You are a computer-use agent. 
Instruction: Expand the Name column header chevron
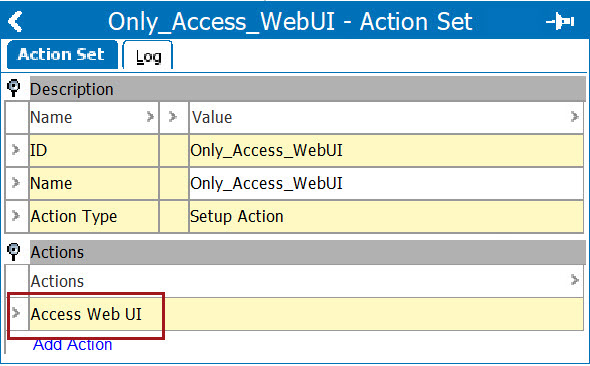click(x=150, y=117)
